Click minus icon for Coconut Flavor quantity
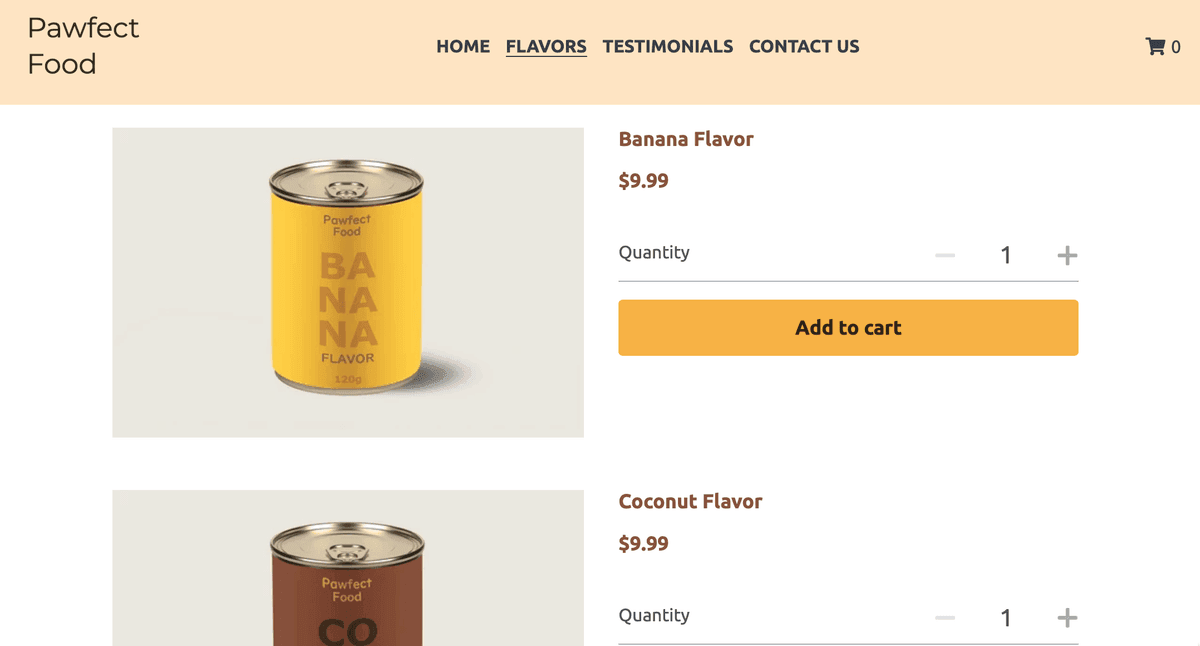The width and height of the screenshot is (1200, 646). tap(945, 618)
